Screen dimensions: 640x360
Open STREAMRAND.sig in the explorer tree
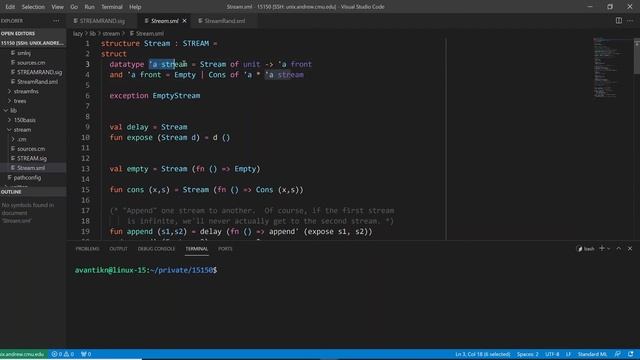coord(39,72)
